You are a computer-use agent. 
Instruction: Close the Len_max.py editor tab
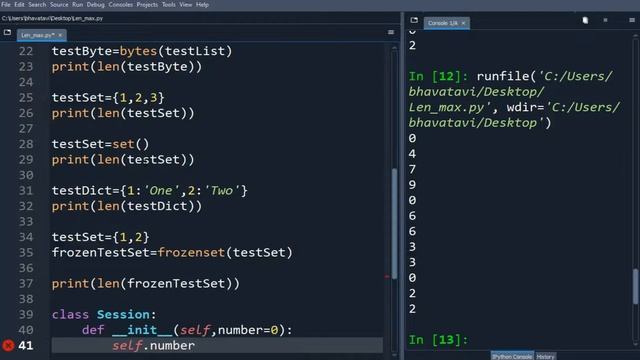pyautogui.click(x=60, y=35)
